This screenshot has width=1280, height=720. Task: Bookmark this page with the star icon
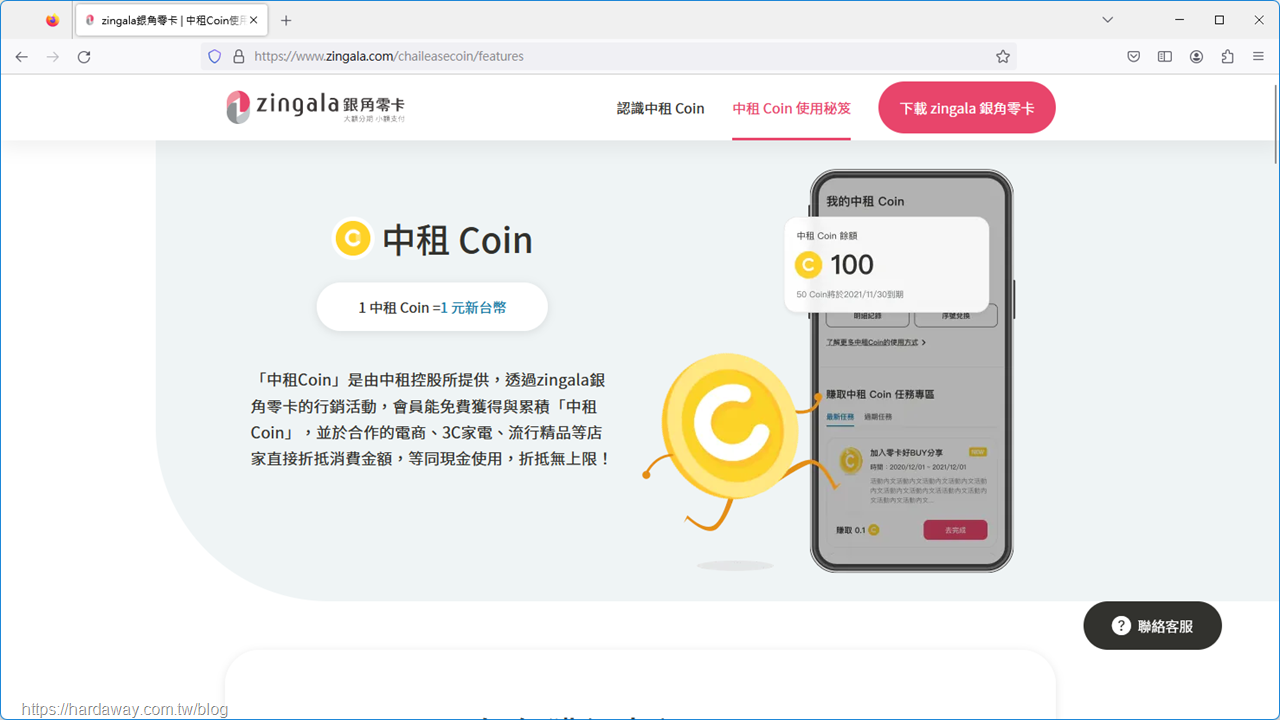pos(1003,57)
